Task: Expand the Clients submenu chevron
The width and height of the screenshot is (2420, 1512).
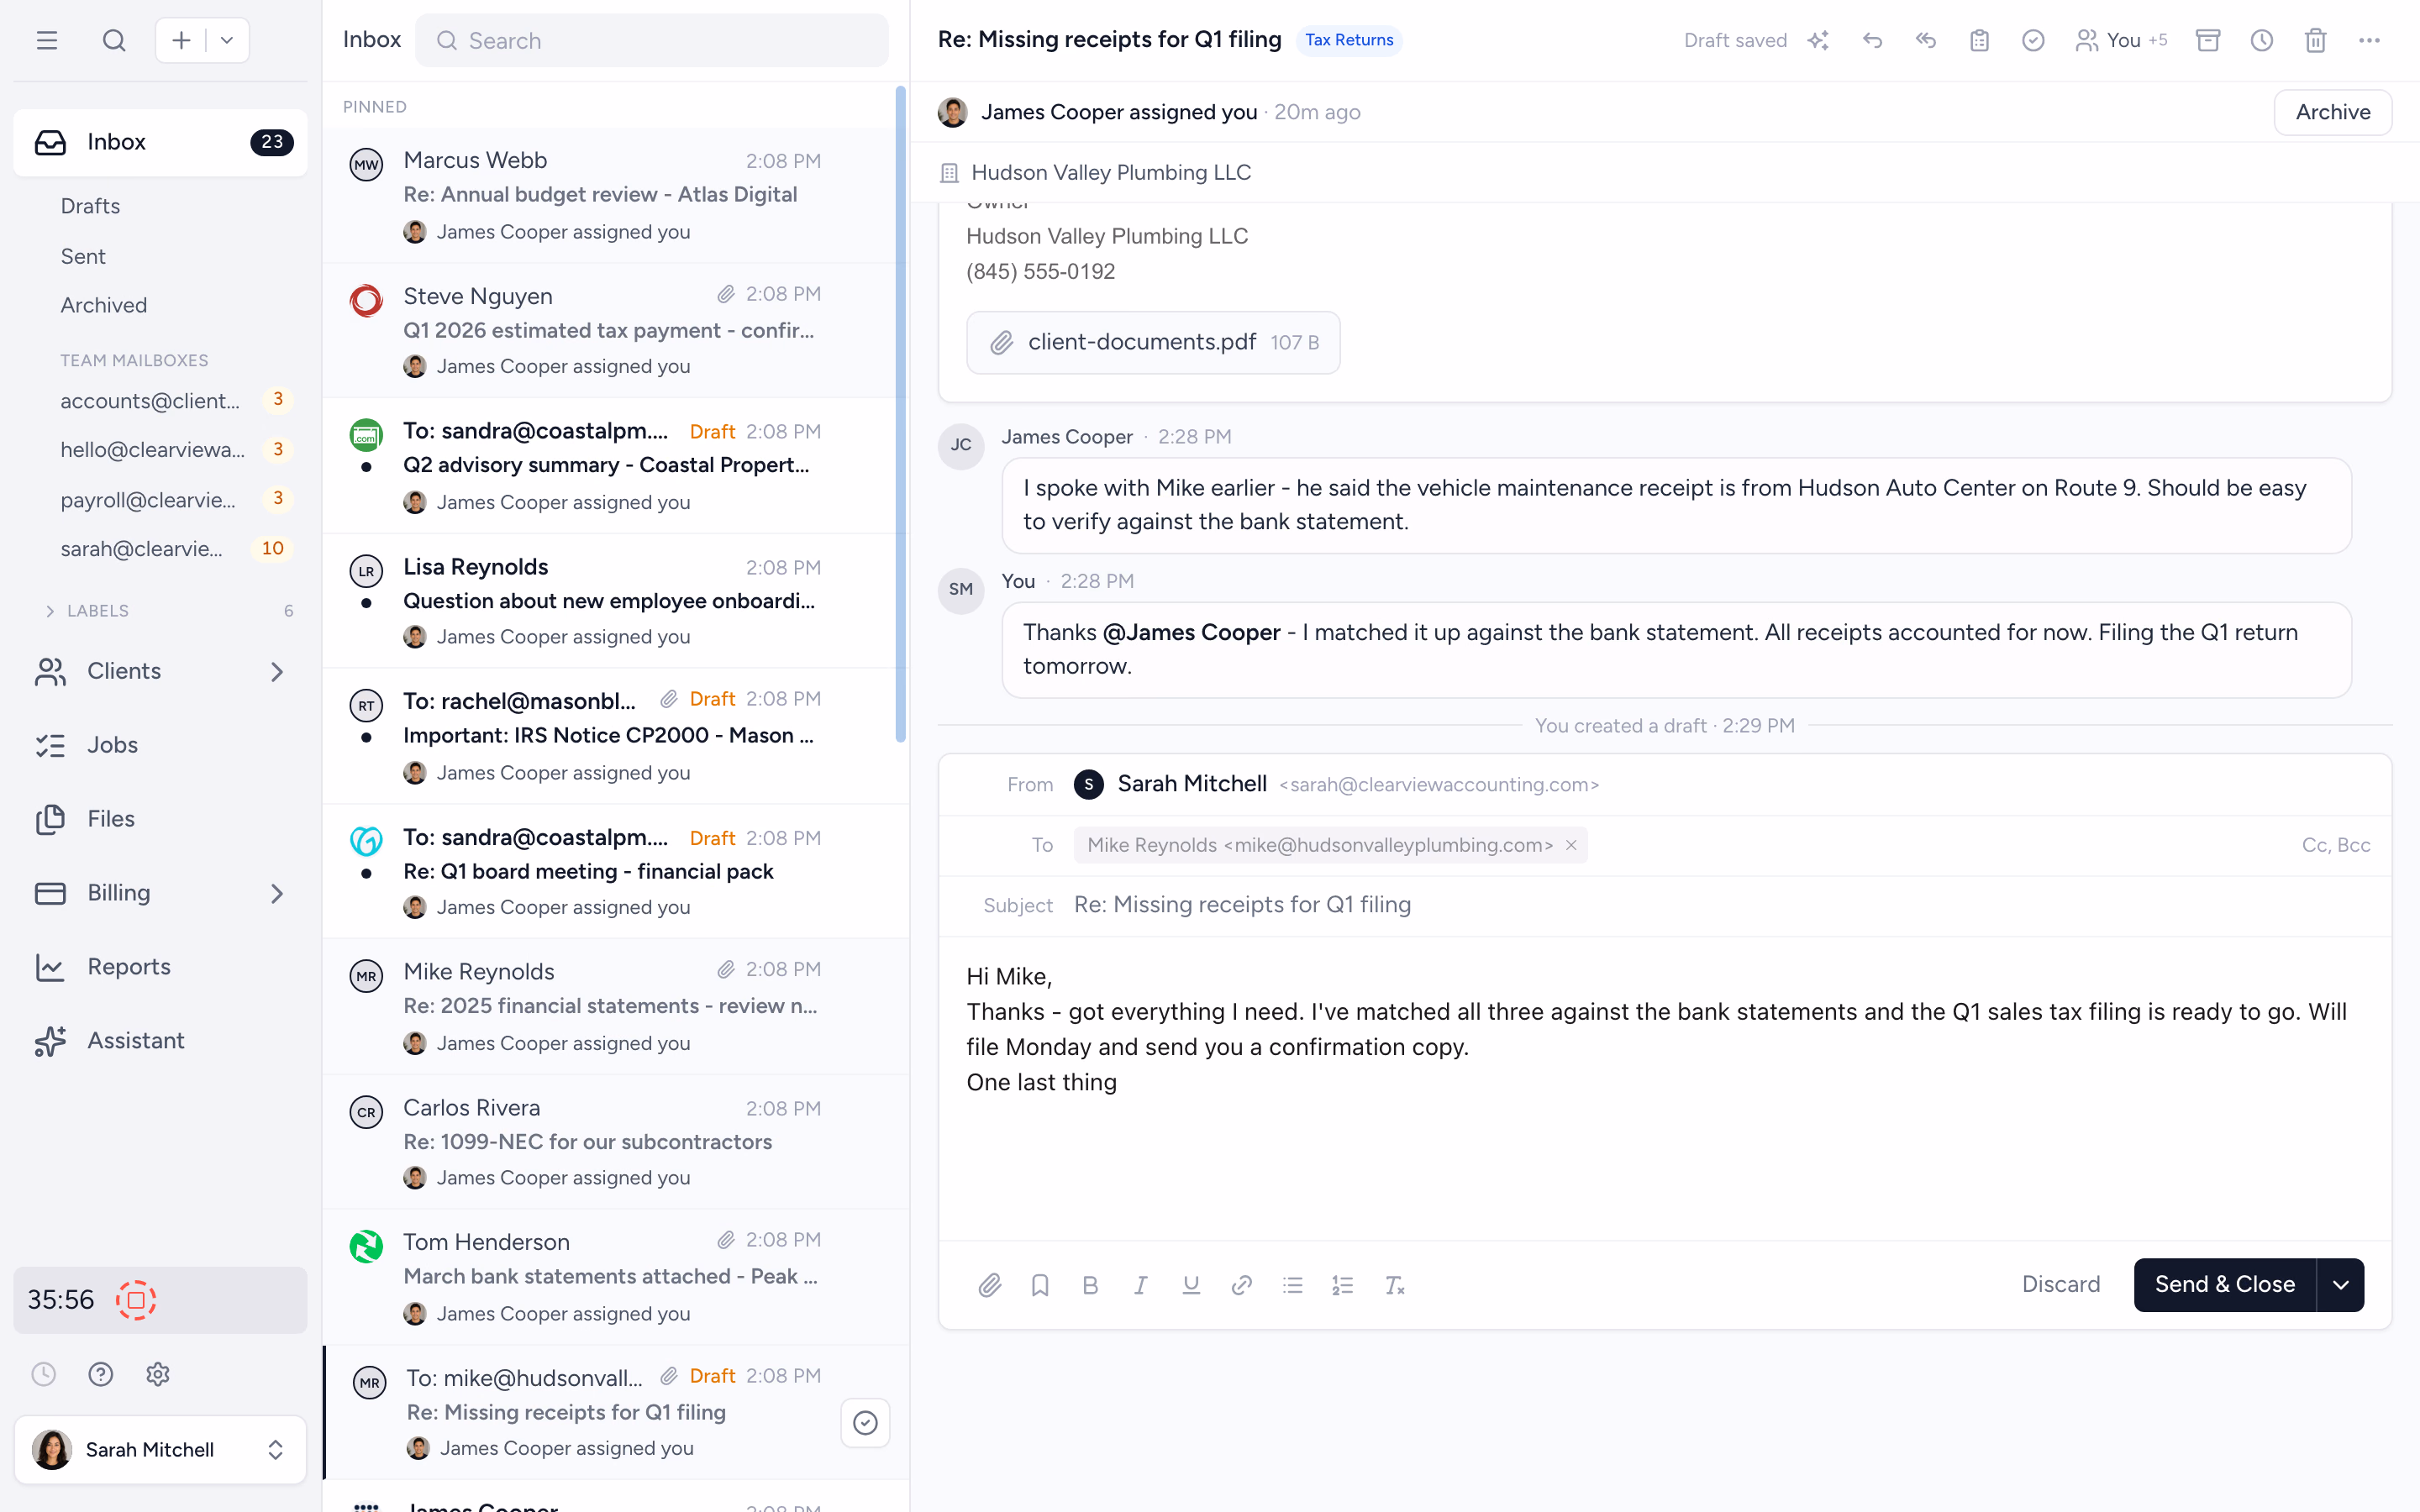Action: (276, 671)
